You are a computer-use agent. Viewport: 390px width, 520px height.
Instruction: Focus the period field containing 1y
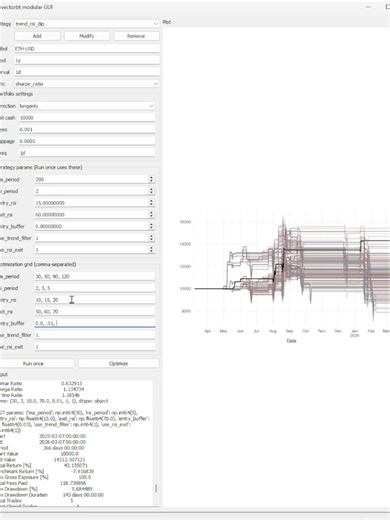[87, 60]
